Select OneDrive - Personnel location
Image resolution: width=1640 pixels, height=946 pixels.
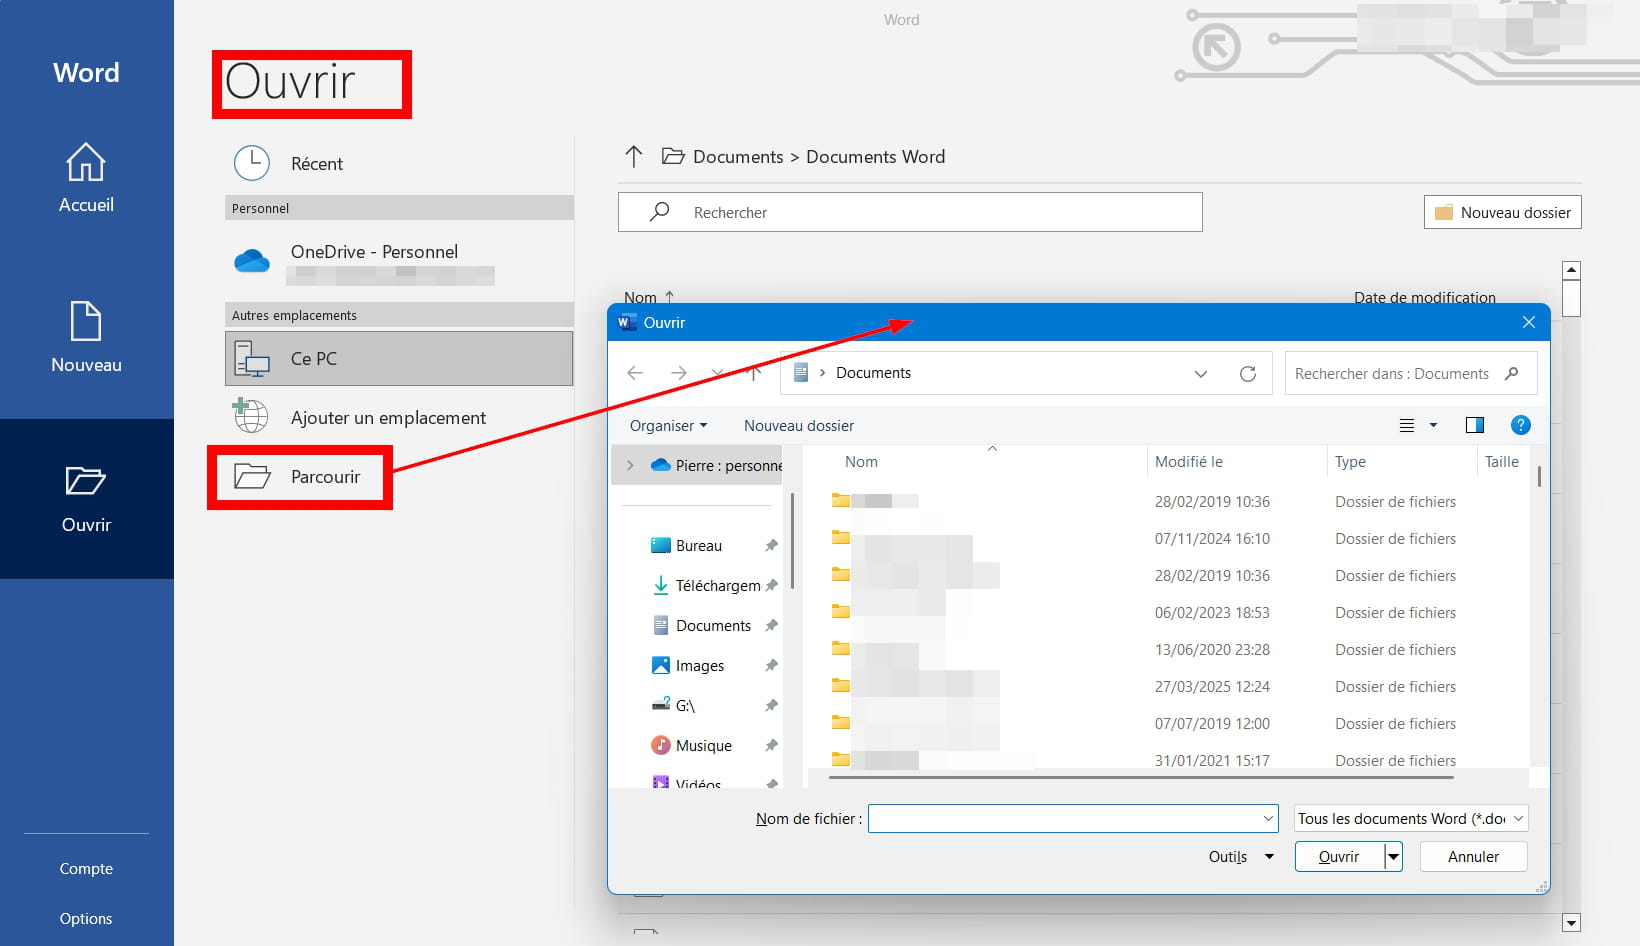pyautogui.click(x=399, y=260)
